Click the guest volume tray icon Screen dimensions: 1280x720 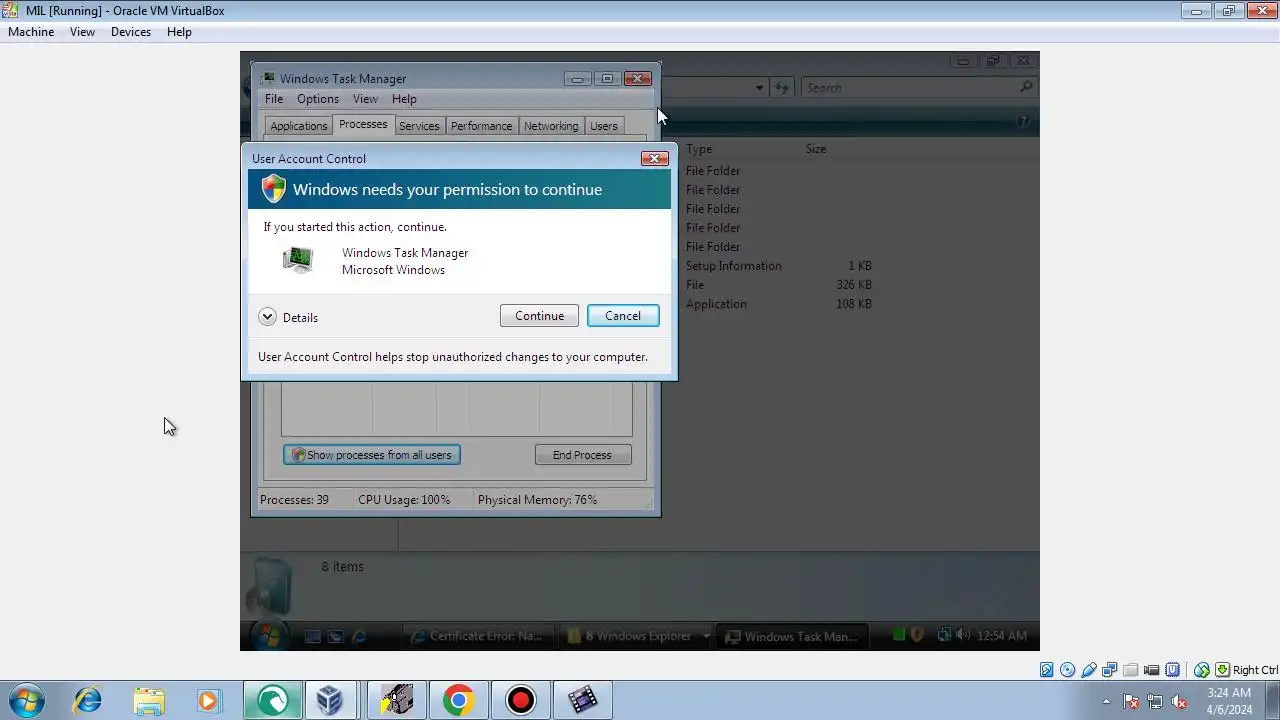(x=961, y=635)
